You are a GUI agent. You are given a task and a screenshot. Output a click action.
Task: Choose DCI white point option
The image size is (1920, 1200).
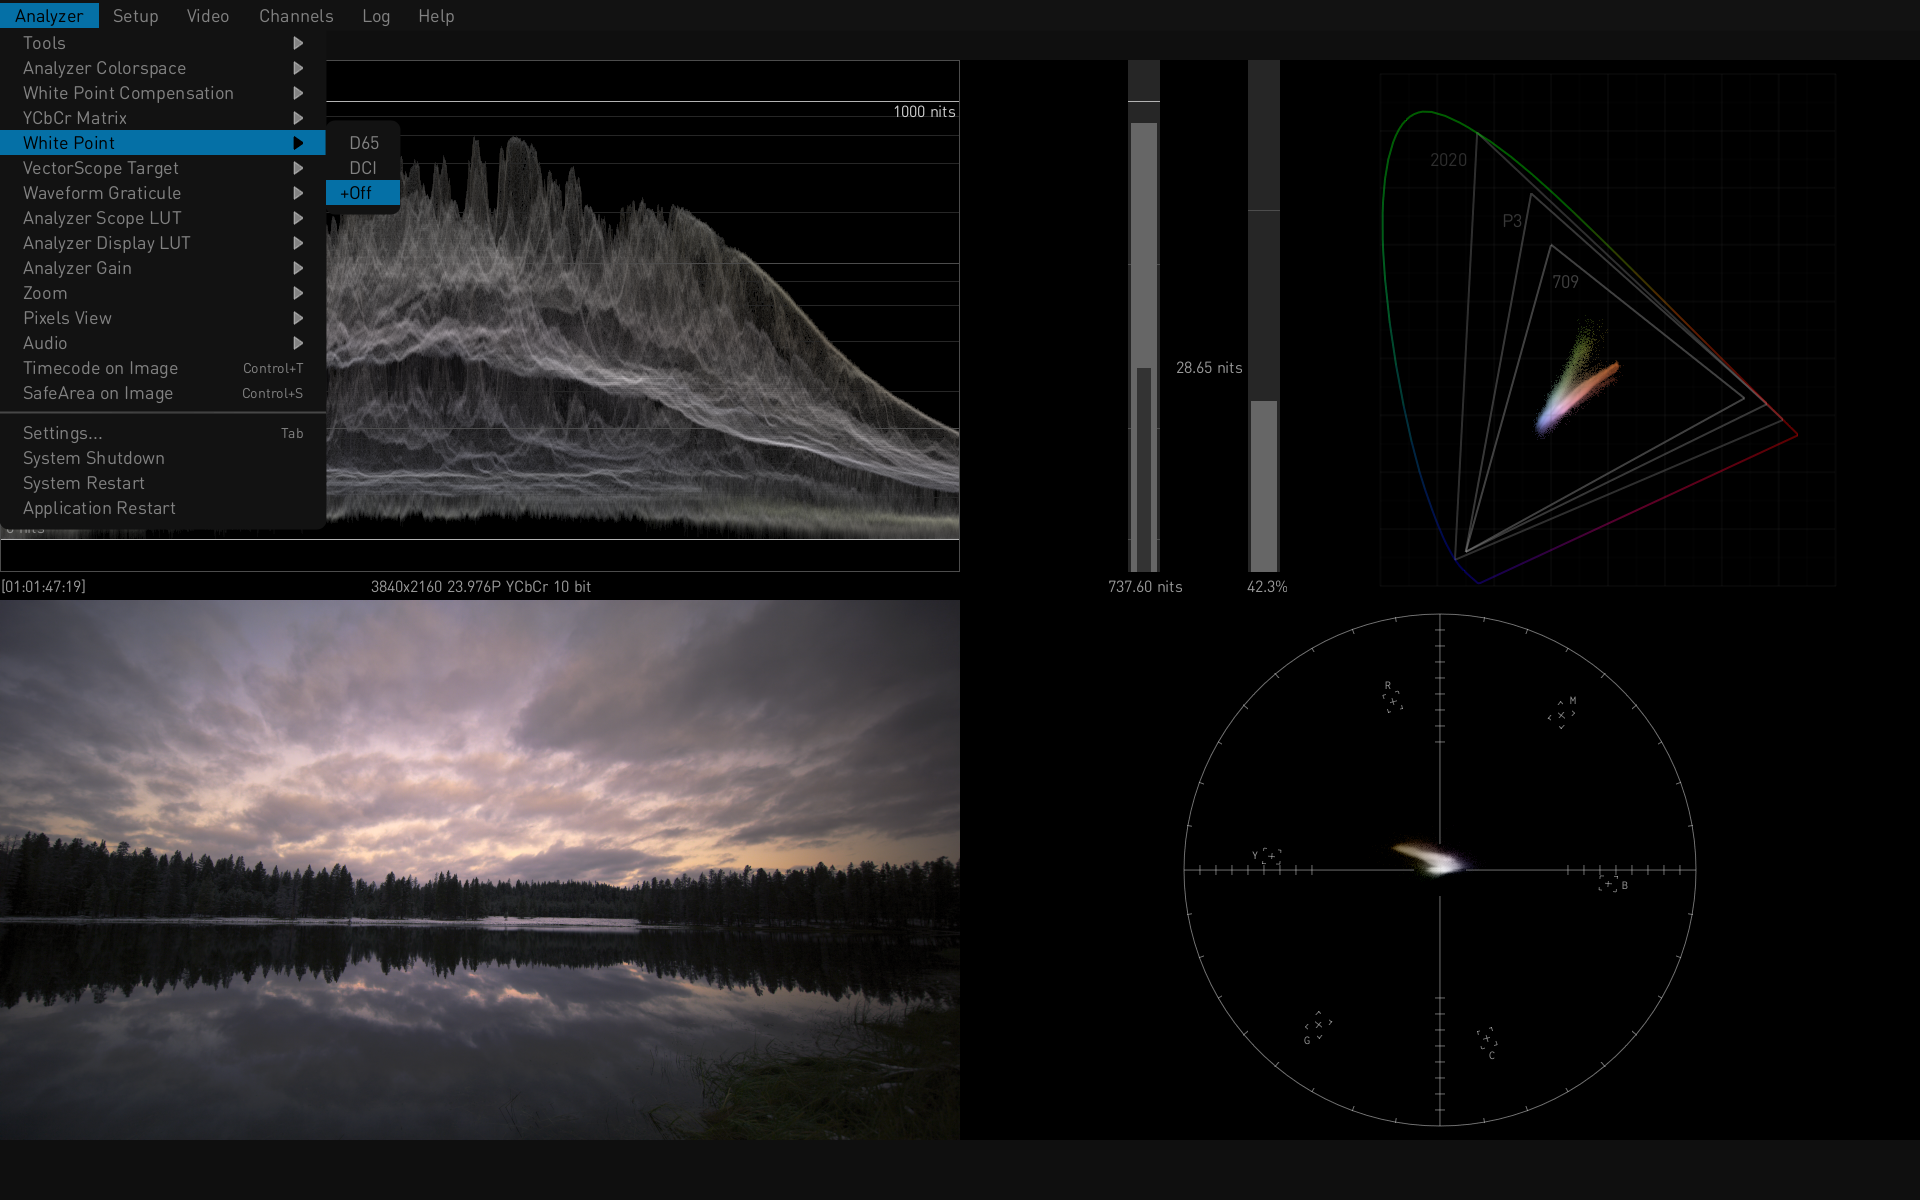(363, 168)
